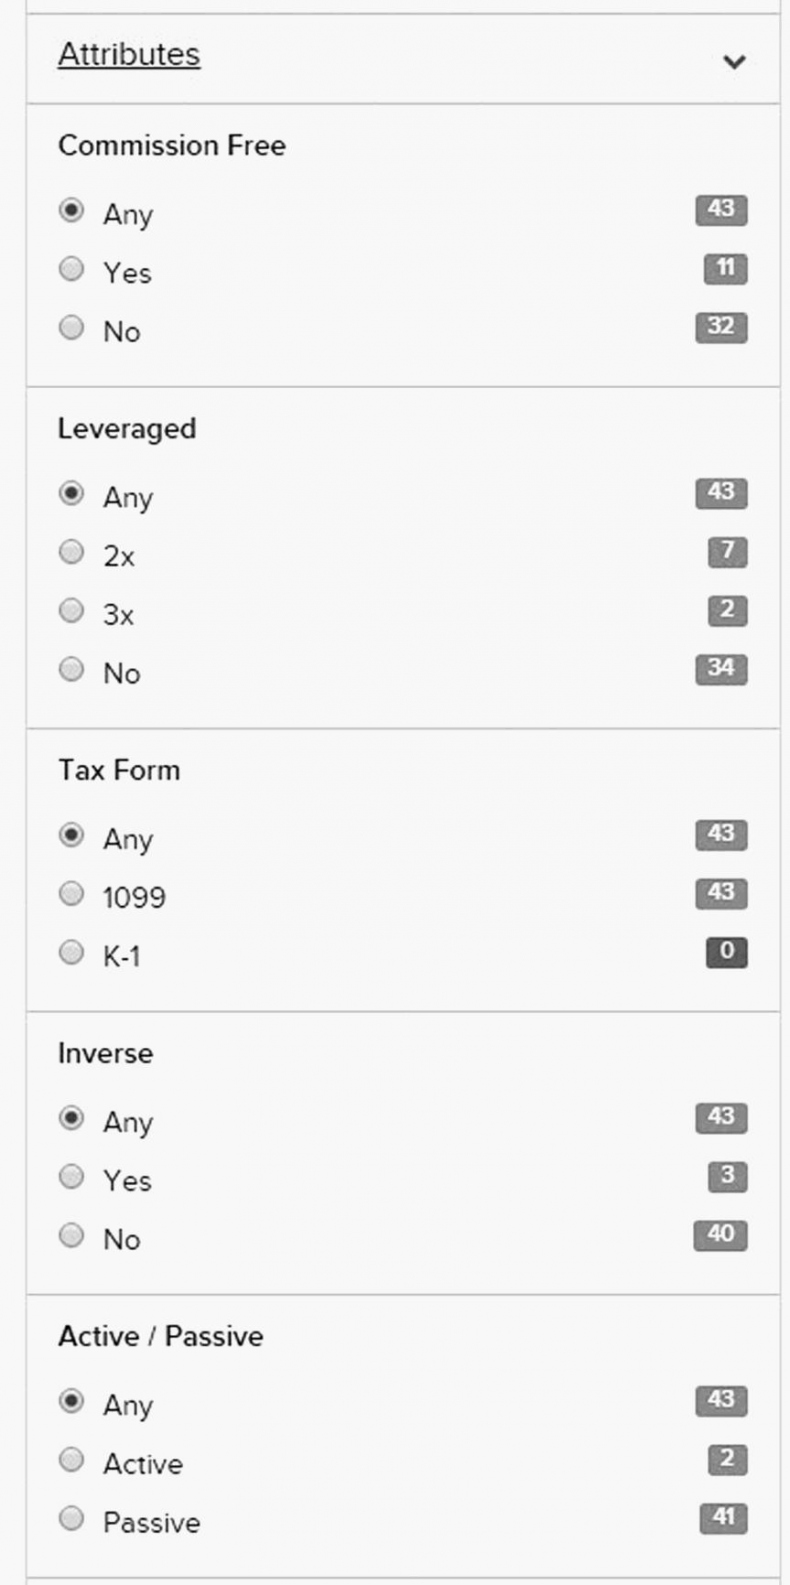Choose Any under Commission Free

coord(71,211)
